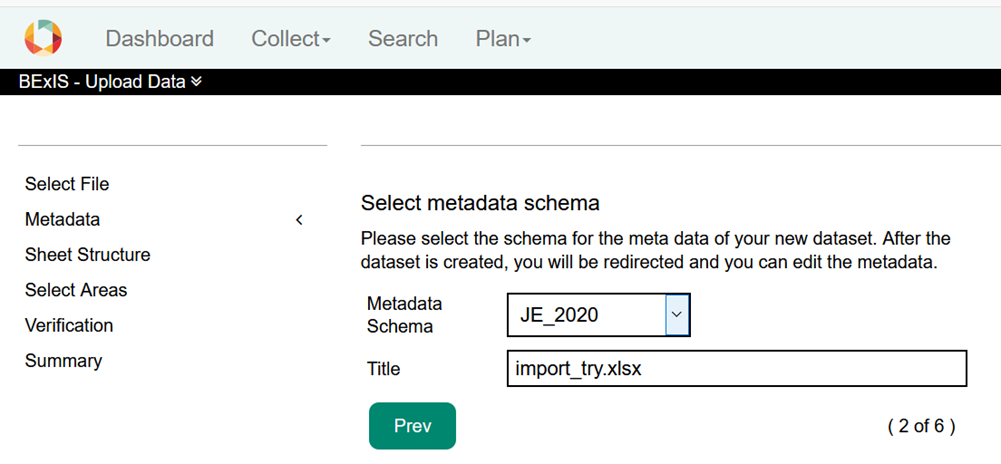Image resolution: width=1001 pixels, height=464 pixels.
Task: Open the Verification step
Action: tap(69, 325)
